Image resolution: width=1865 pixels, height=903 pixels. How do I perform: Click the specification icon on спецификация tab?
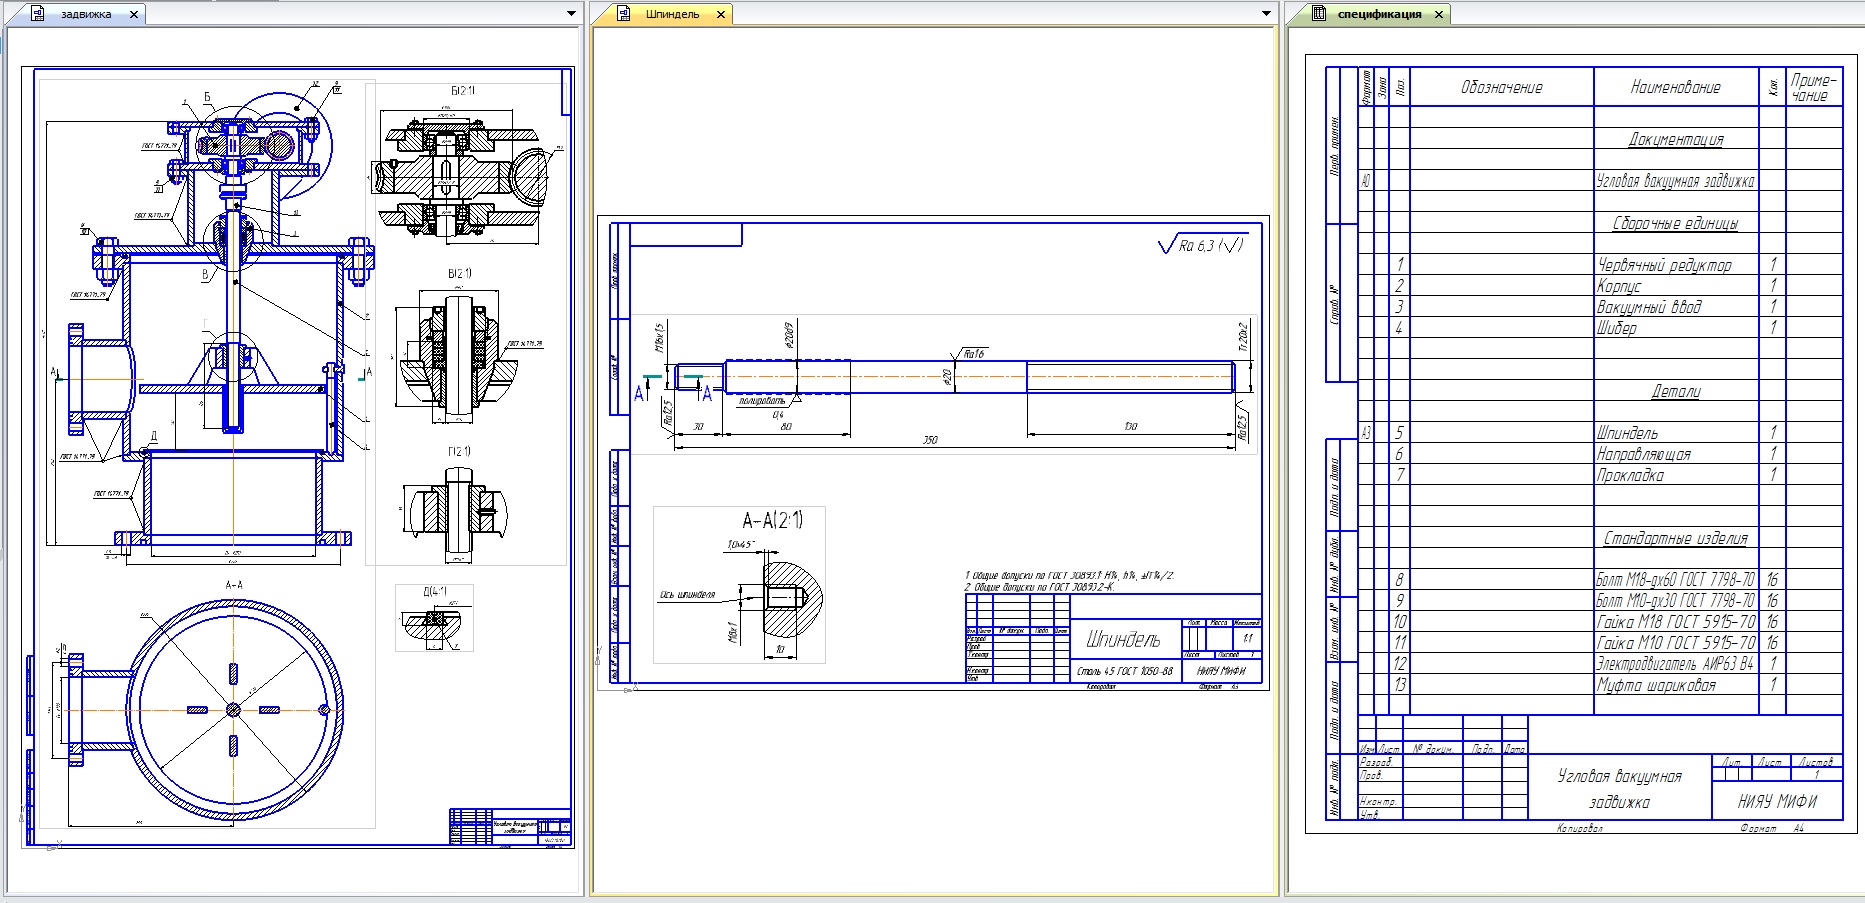(x=1319, y=14)
